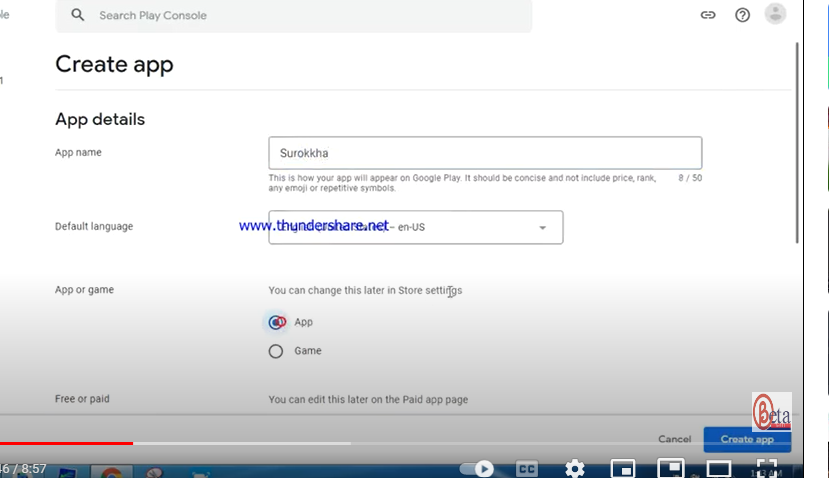Click the Default language dropdown arrow
The height and width of the screenshot is (478, 829).
pos(543,228)
